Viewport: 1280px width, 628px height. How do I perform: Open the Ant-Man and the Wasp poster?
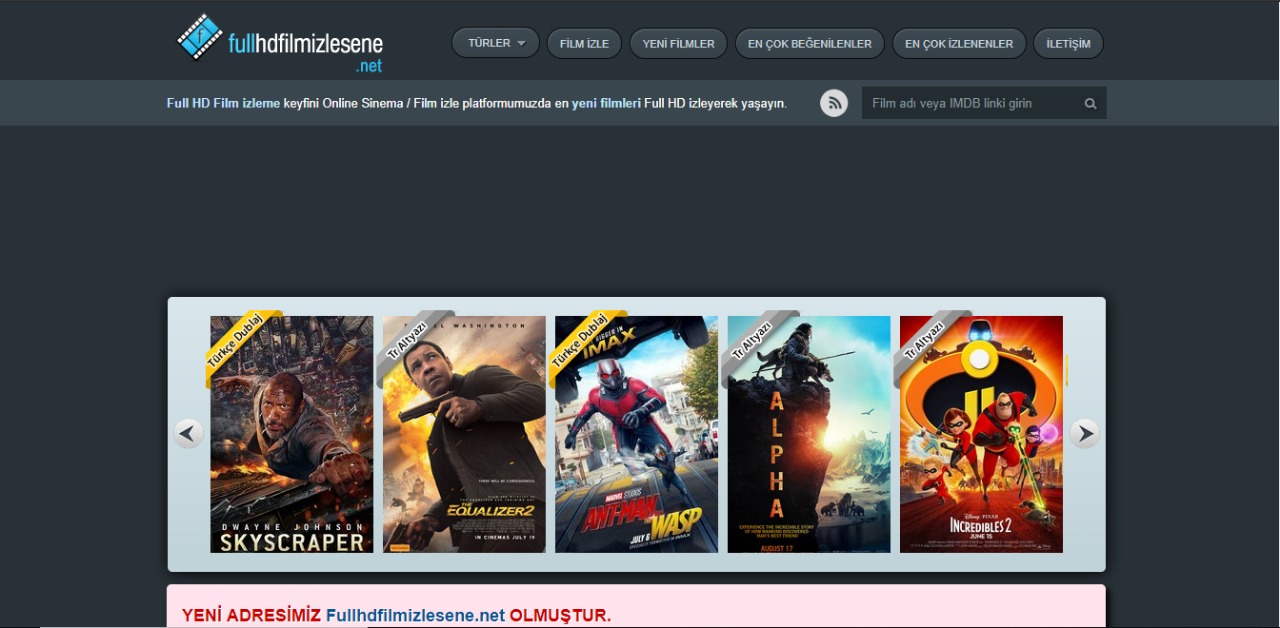pyautogui.click(x=636, y=434)
